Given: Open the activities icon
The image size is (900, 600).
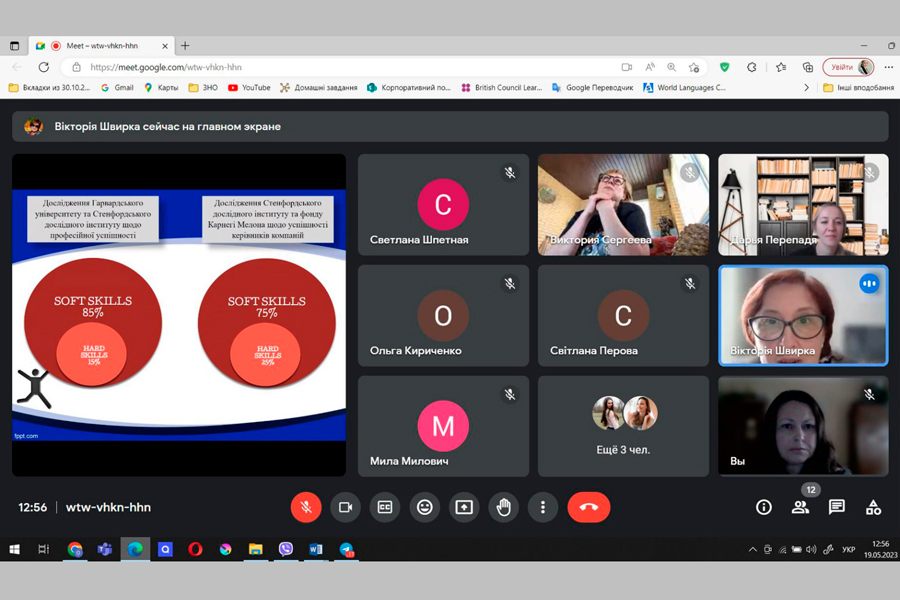Looking at the screenshot, I should pos(873,507).
